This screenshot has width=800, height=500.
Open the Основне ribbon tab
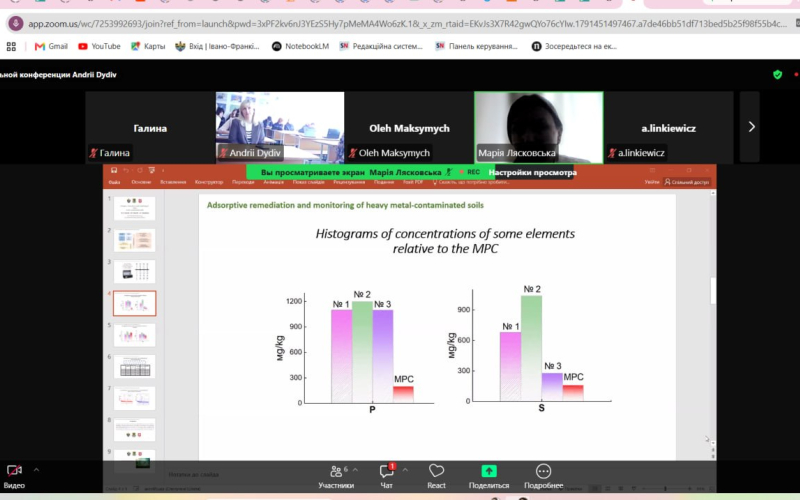click(x=141, y=182)
